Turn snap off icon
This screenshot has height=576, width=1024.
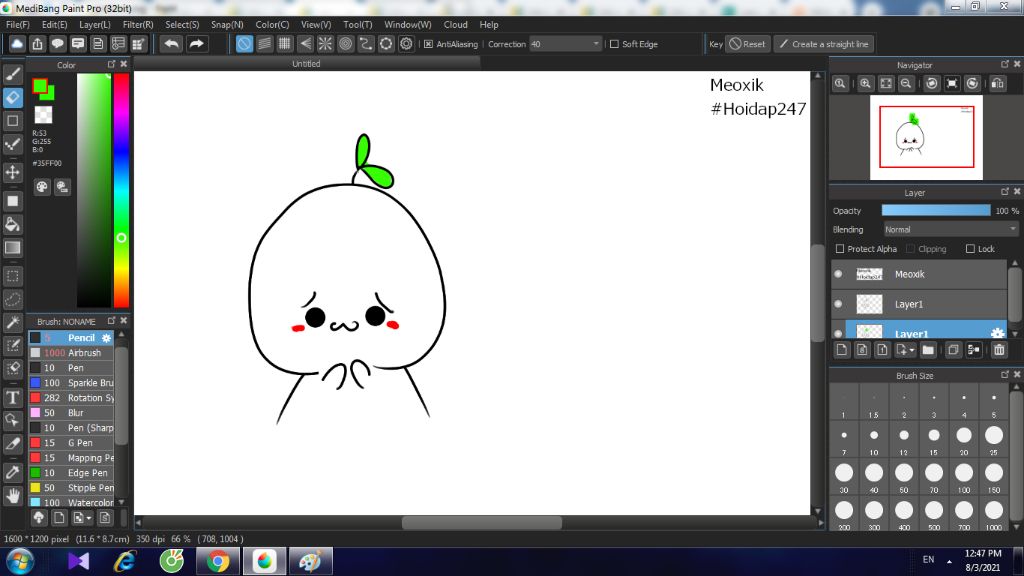[244, 44]
